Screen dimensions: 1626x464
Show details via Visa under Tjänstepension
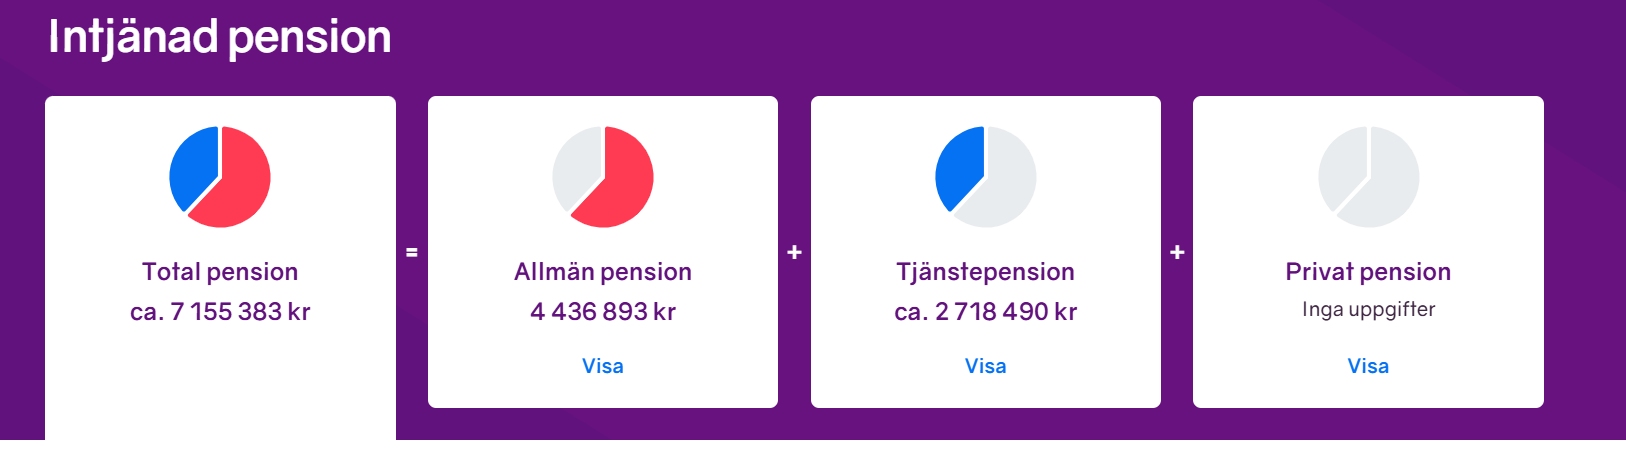click(986, 366)
